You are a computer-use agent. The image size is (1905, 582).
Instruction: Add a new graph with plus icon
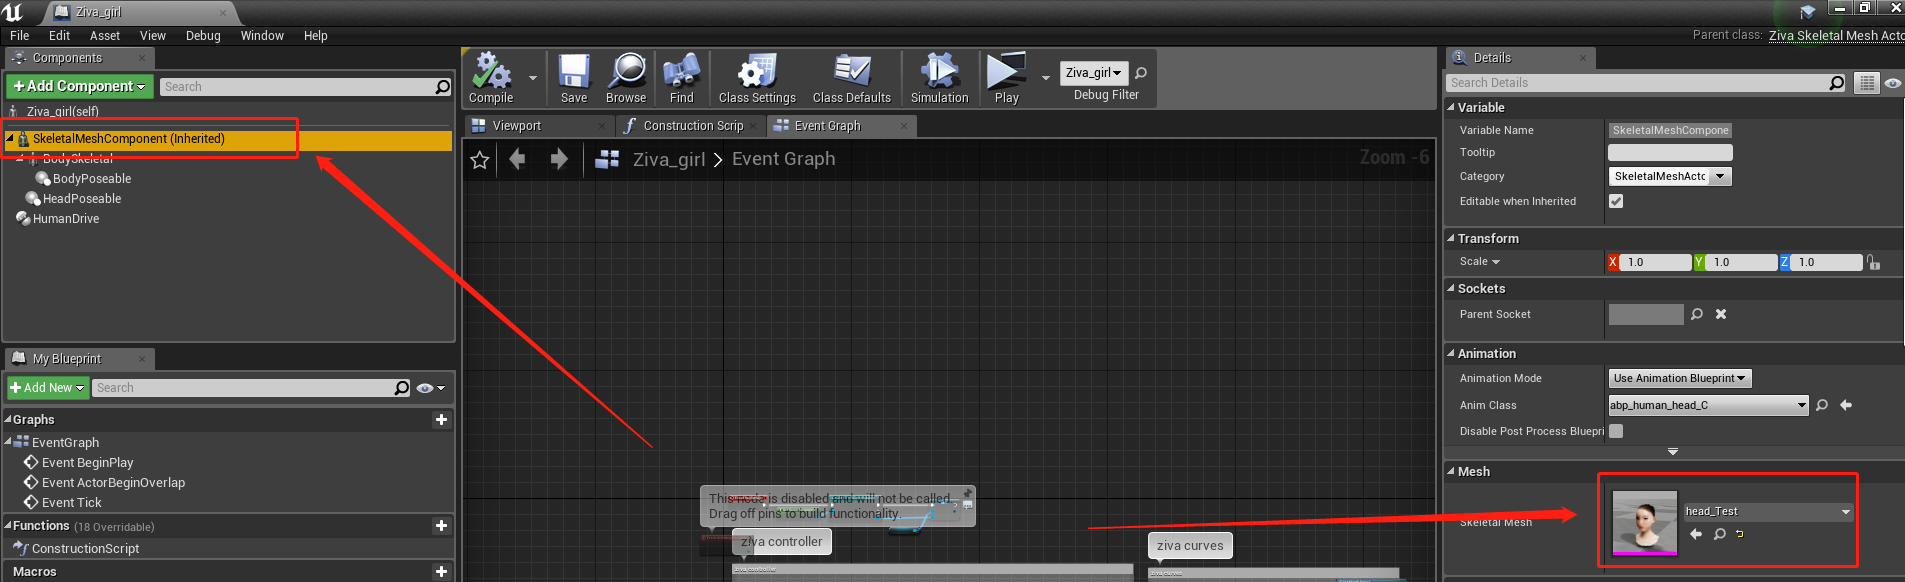click(441, 420)
